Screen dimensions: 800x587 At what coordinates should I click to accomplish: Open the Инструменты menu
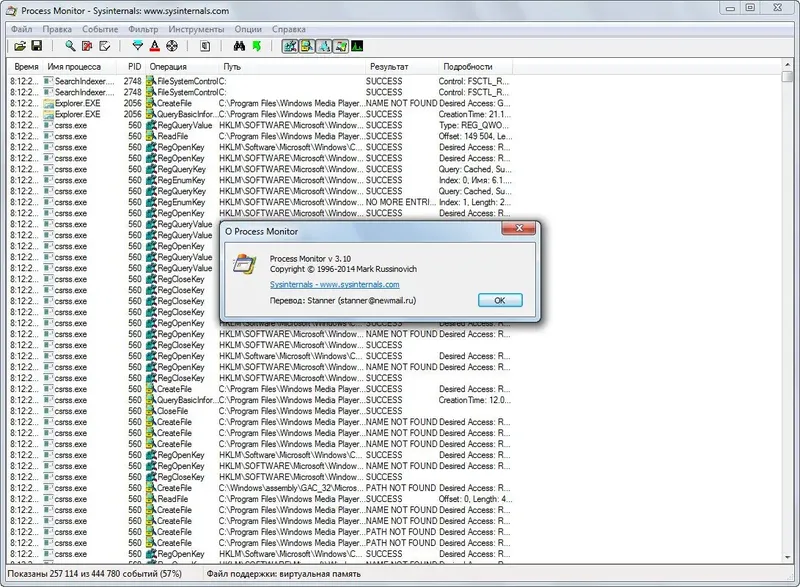point(196,29)
